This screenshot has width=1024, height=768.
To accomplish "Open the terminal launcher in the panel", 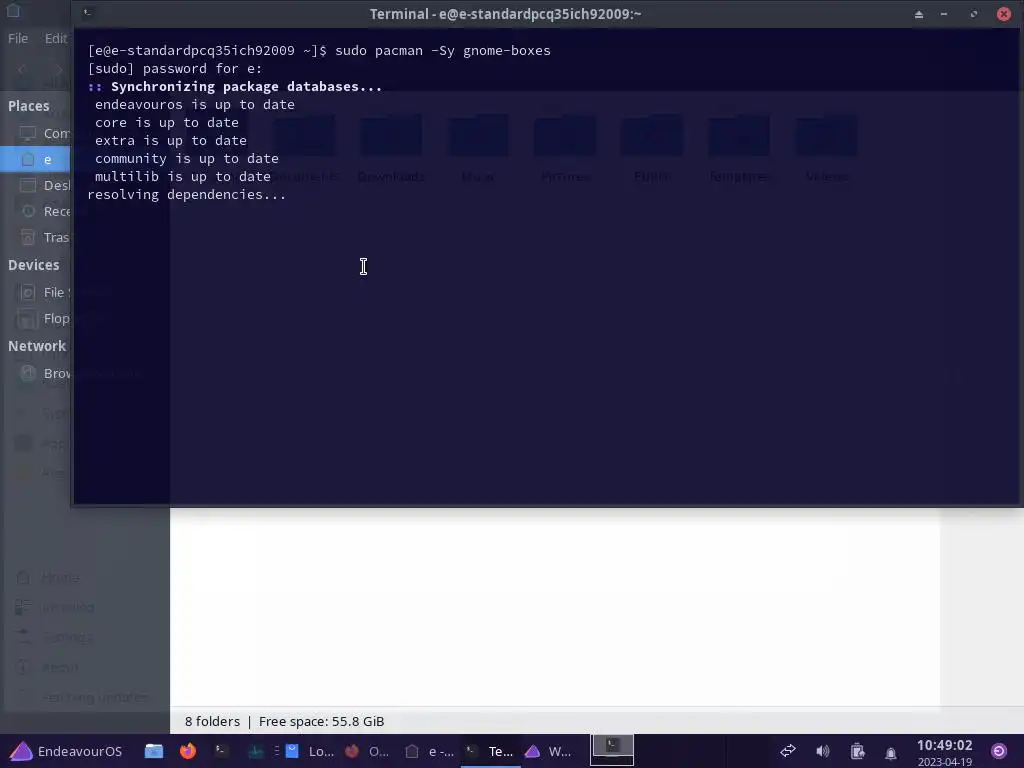I will [222, 751].
